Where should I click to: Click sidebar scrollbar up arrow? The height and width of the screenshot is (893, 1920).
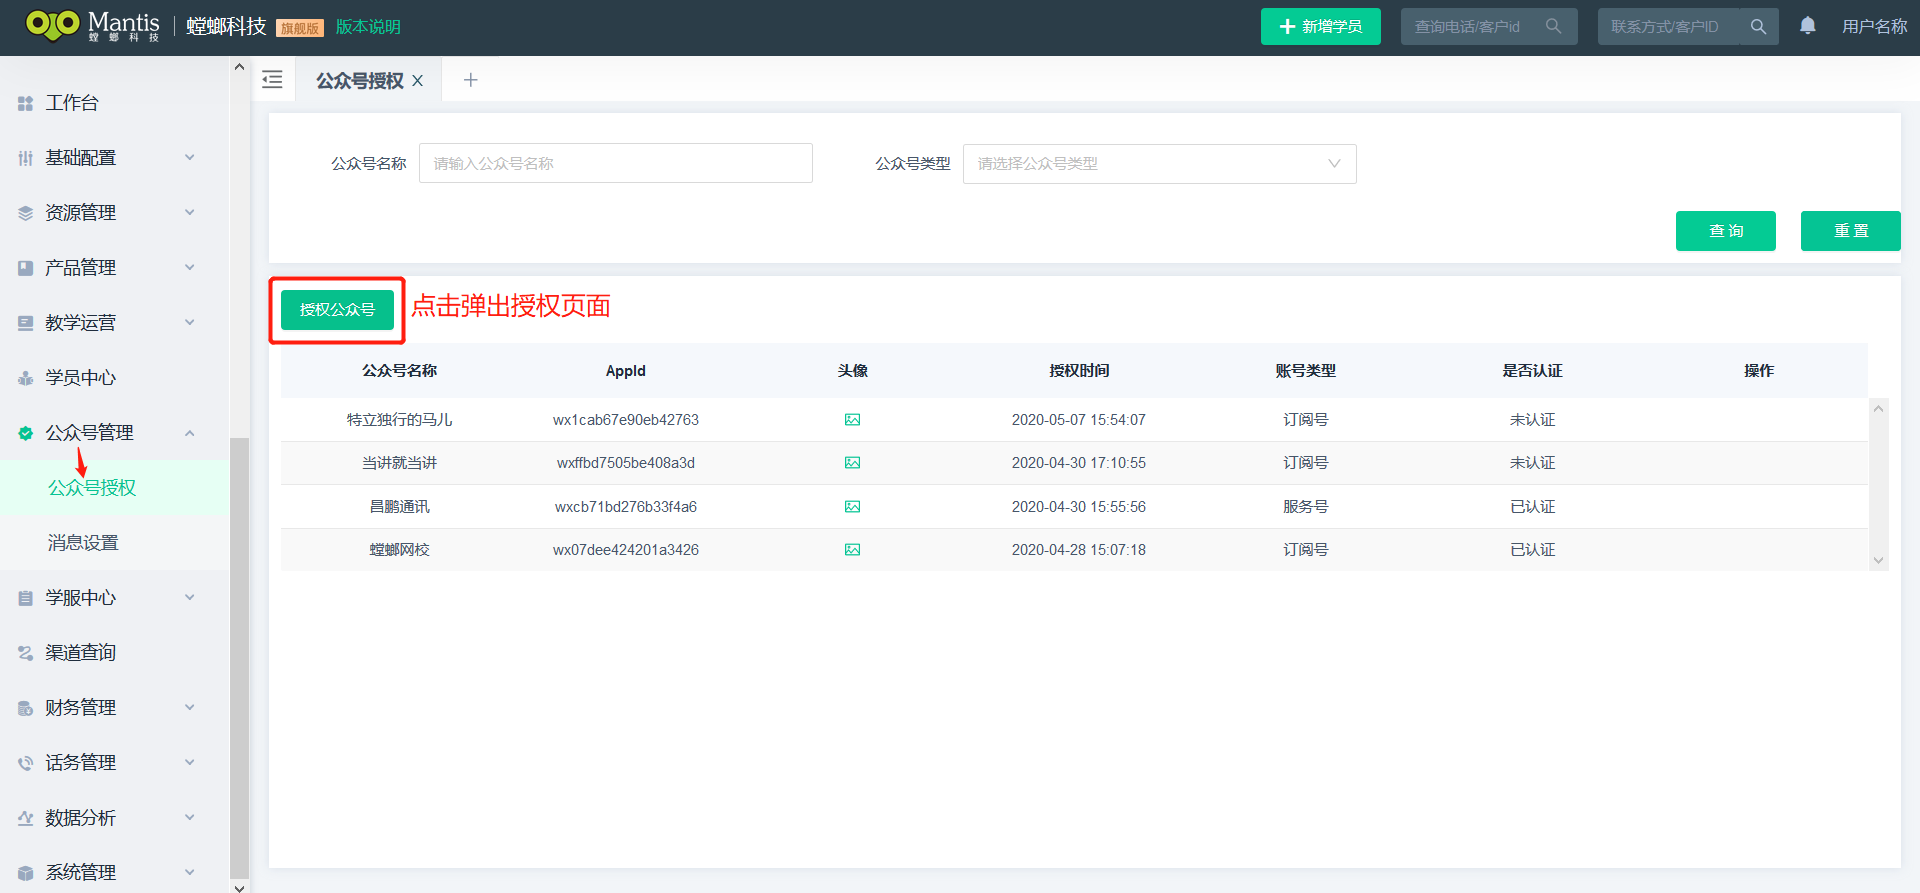click(239, 67)
